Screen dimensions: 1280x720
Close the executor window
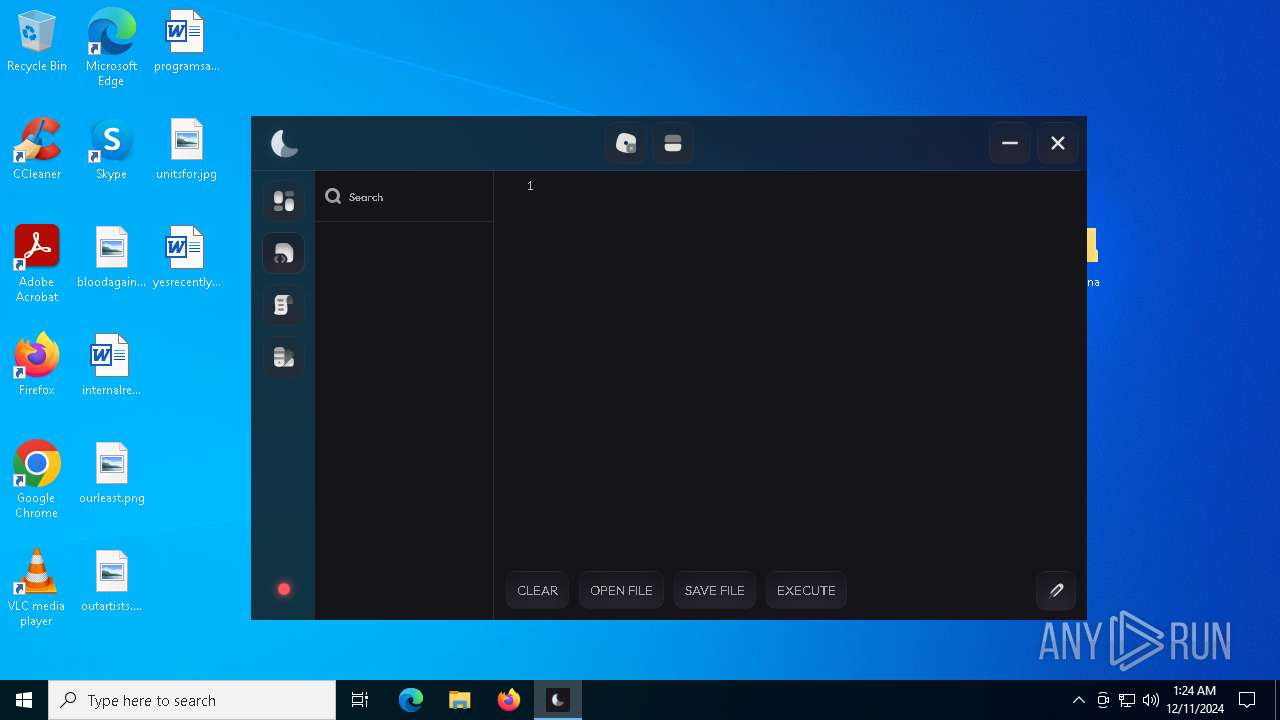(1058, 144)
